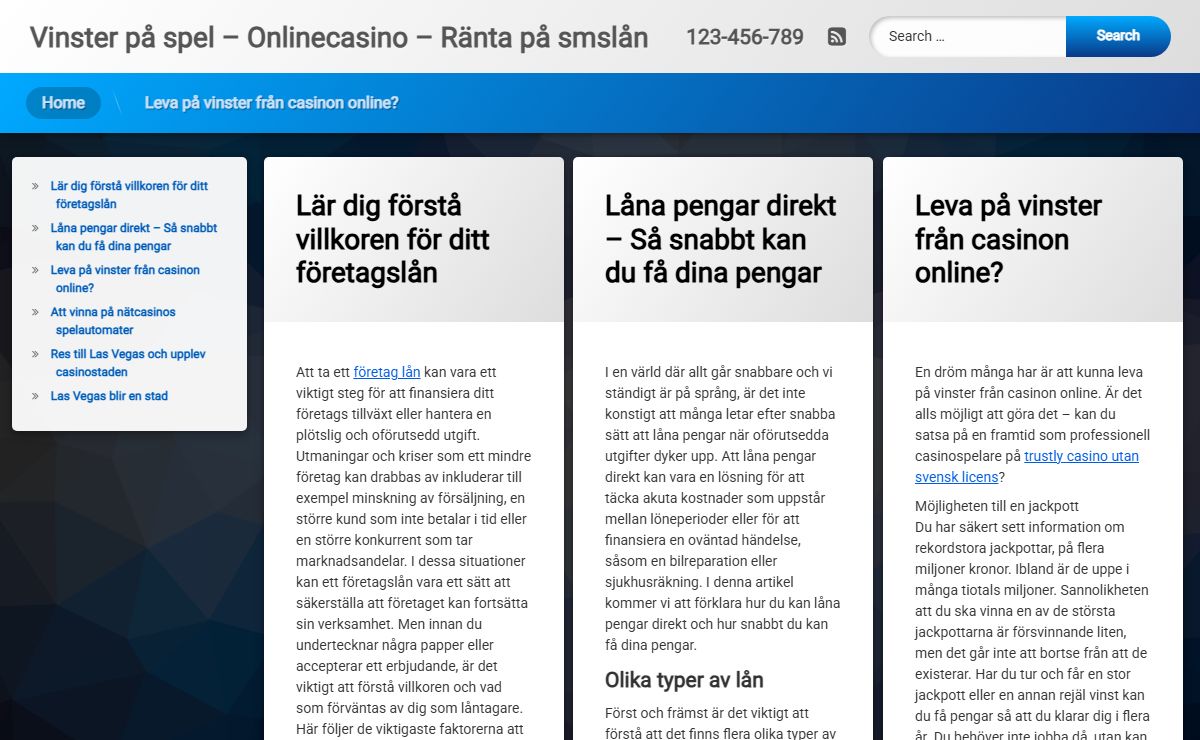Open breadcrumb 'Leva på vinster från casinon online?'
The width and height of the screenshot is (1200, 740).
(x=272, y=103)
